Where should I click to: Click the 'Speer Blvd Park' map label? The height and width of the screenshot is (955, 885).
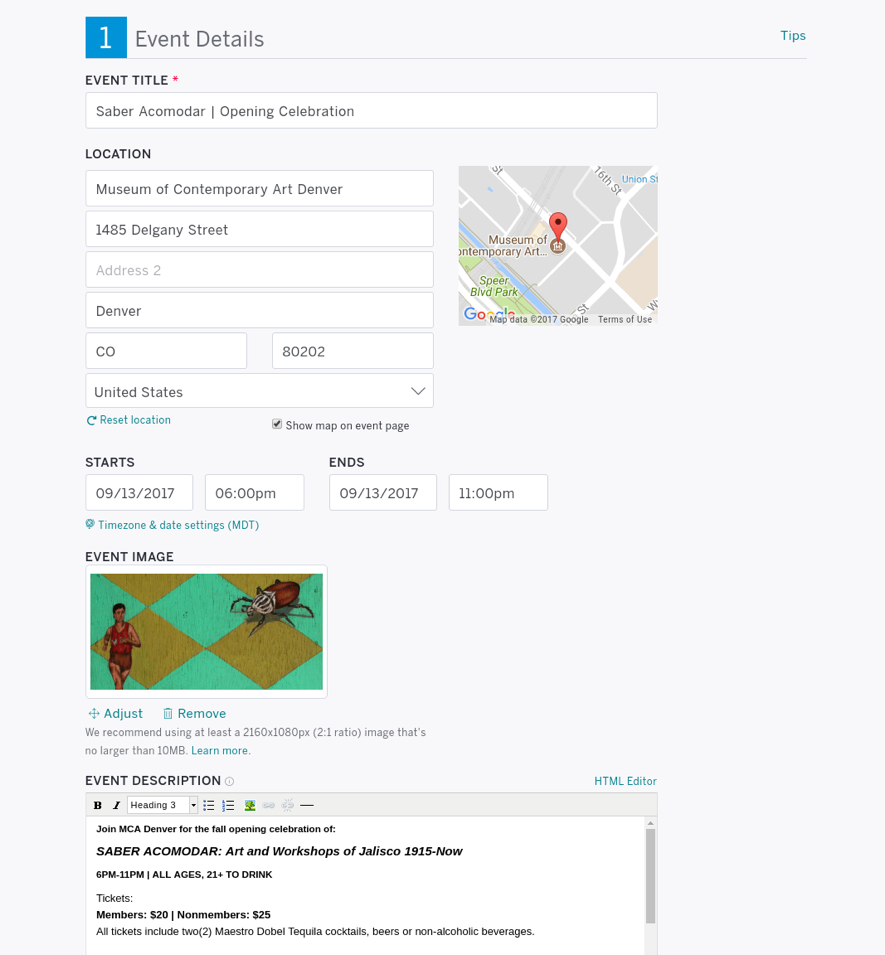coord(494,286)
